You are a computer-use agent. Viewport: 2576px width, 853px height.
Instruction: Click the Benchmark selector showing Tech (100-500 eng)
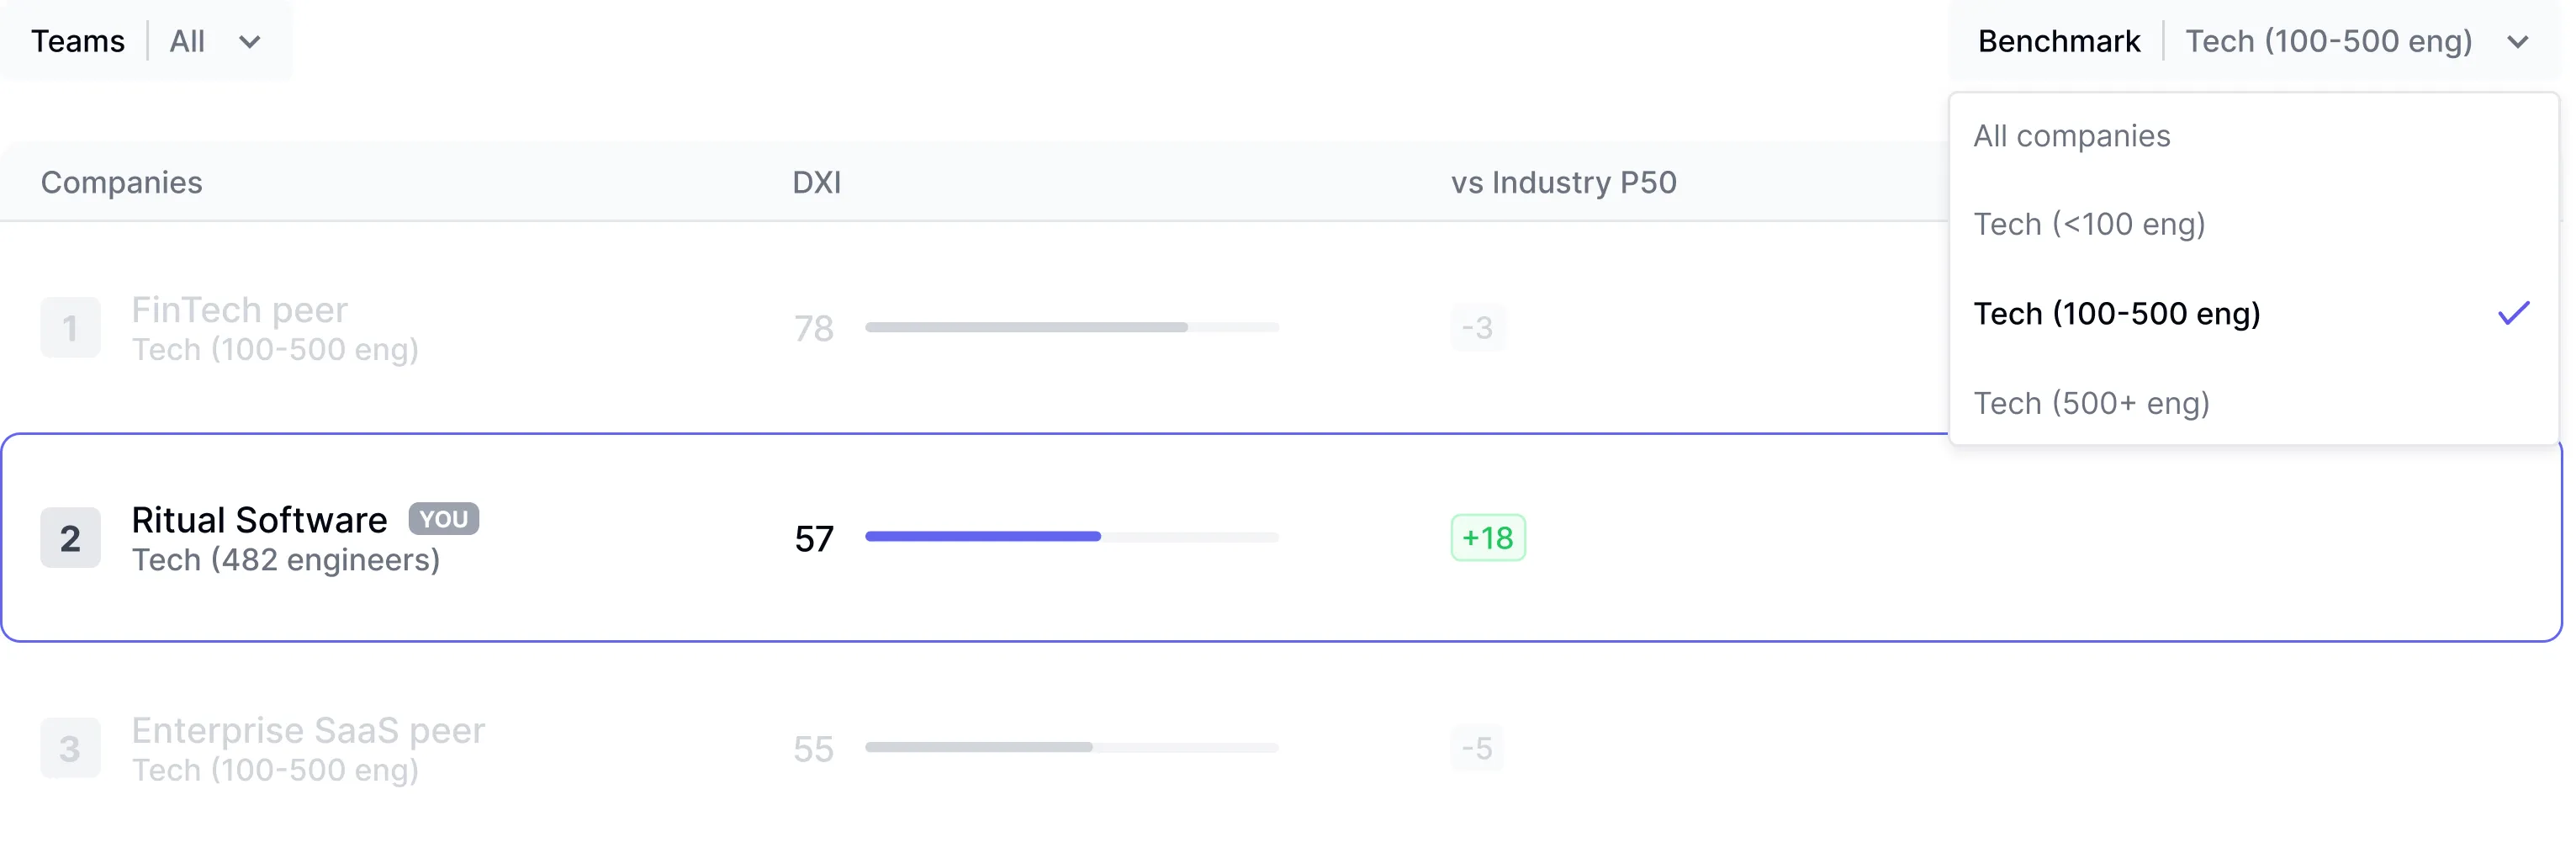[2327, 41]
